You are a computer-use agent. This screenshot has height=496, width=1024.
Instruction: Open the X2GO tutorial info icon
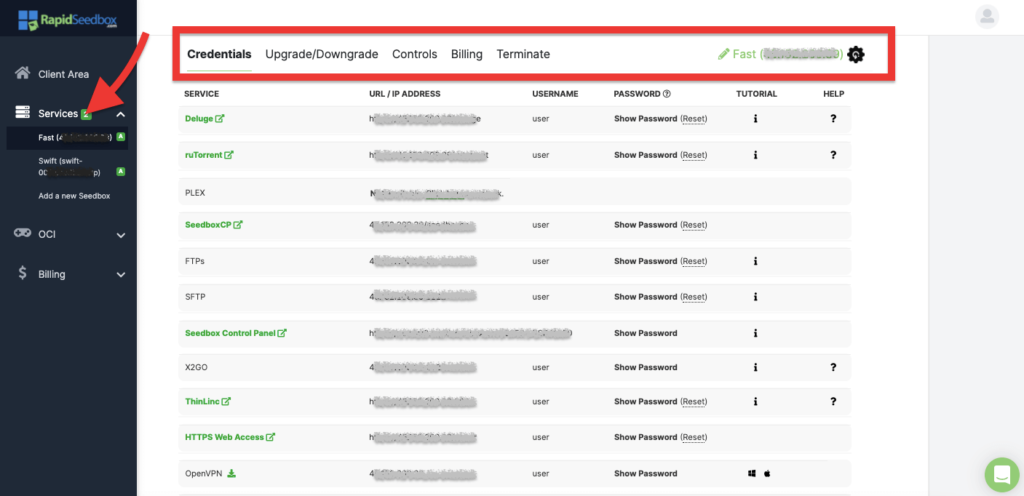pyautogui.click(x=756, y=367)
